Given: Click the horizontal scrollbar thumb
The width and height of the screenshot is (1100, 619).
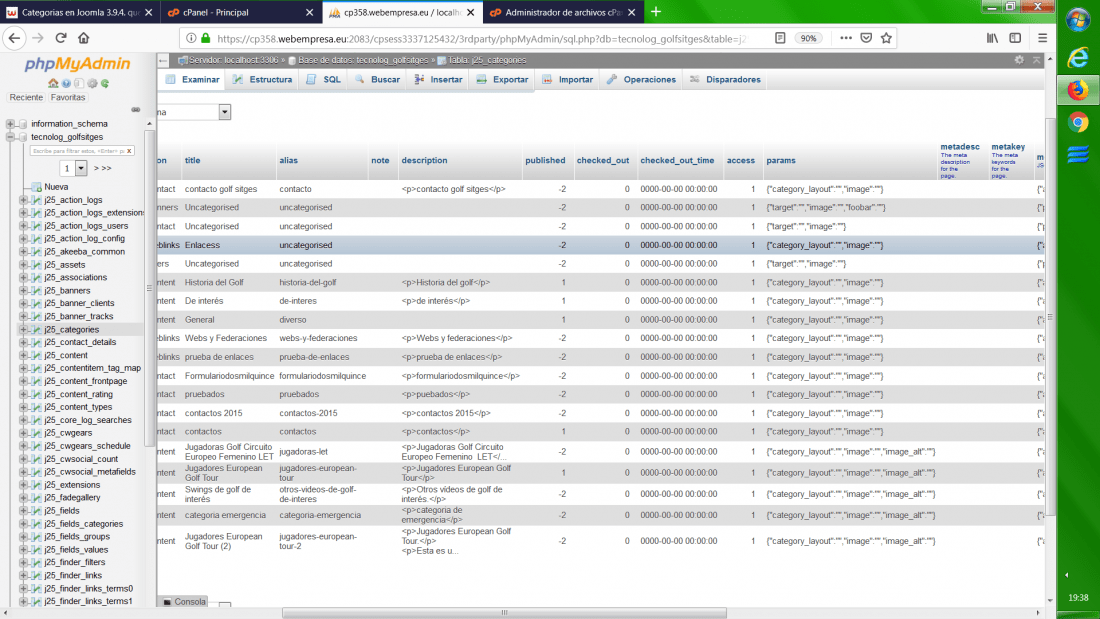Looking at the screenshot, I should [x=504, y=613].
